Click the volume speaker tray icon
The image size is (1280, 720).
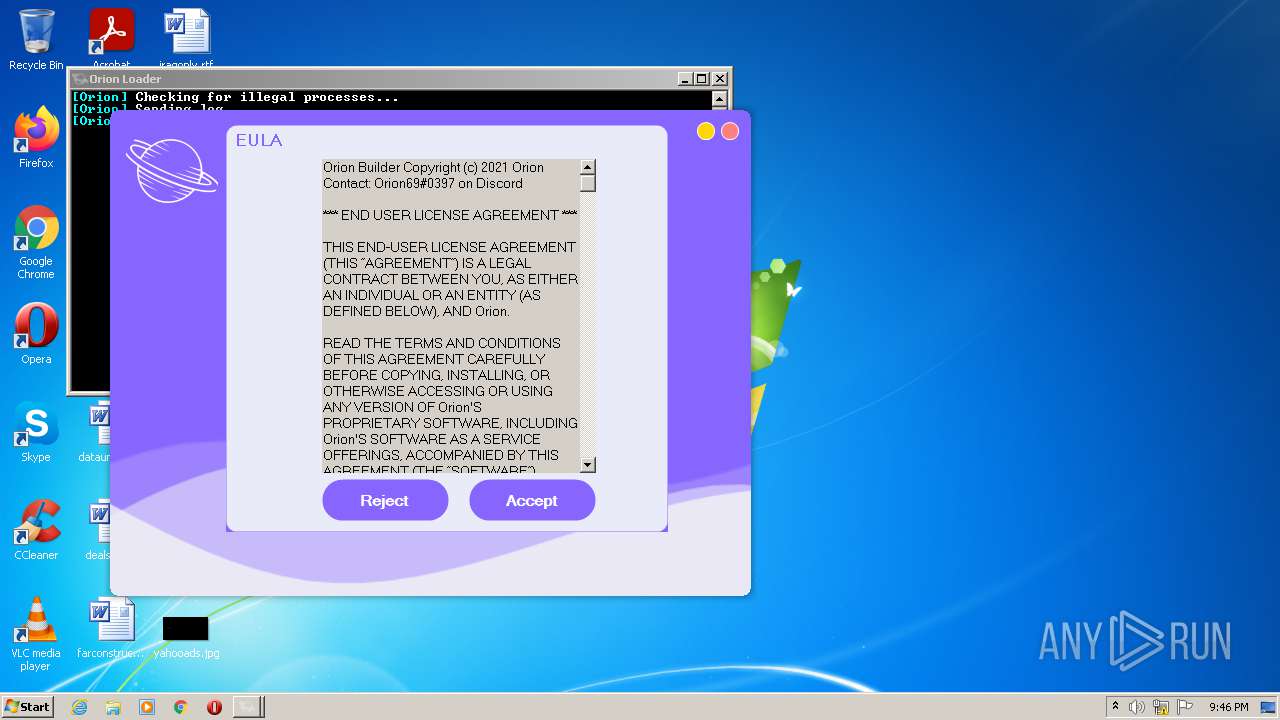coord(1137,707)
